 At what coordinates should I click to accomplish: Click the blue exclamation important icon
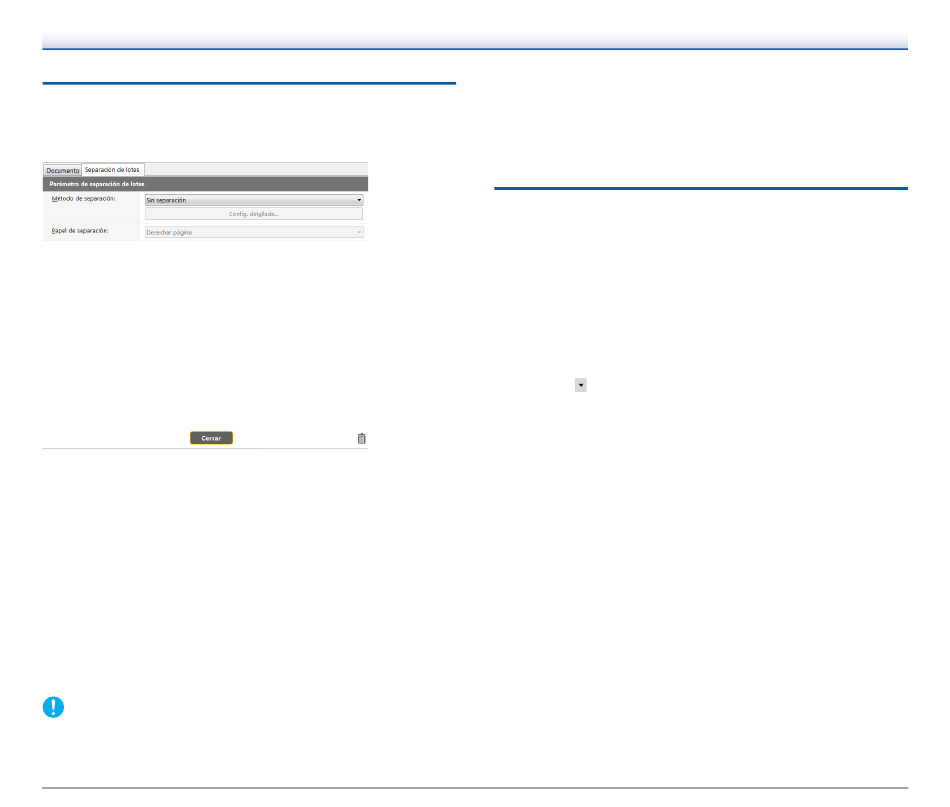(x=53, y=707)
